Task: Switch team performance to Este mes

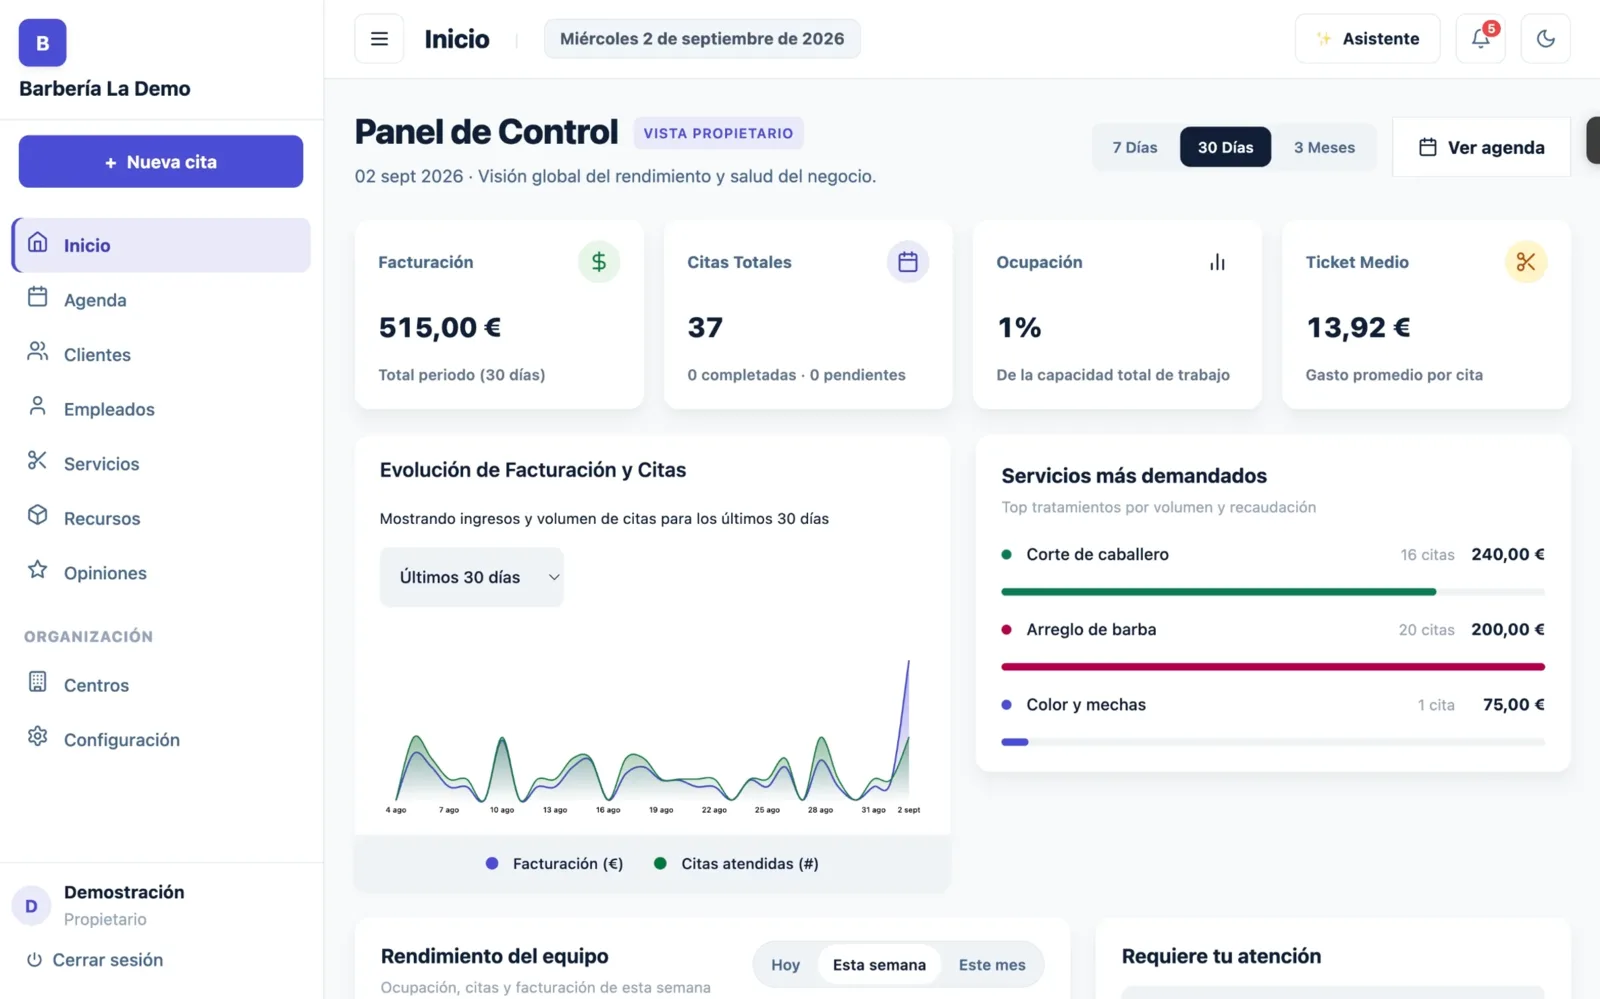Action: coord(992,965)
